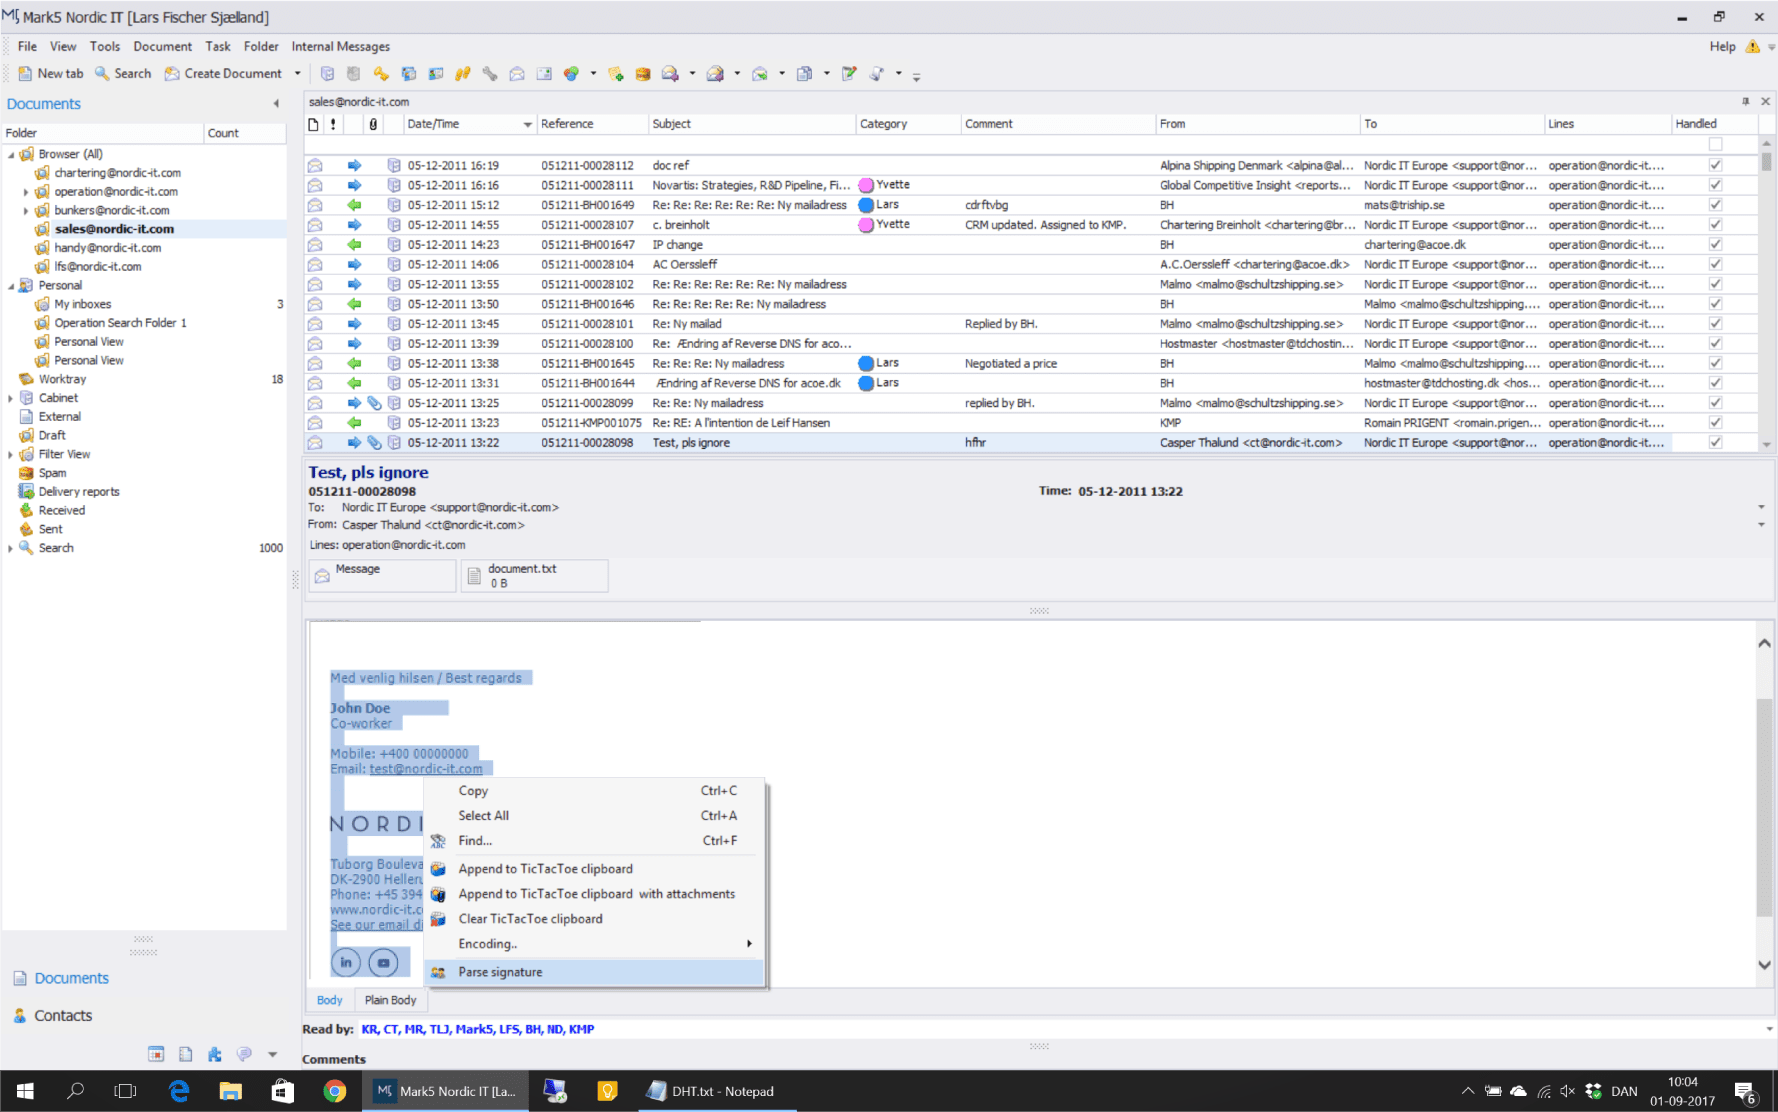This screenshot has height=1112, width=1778.
Task: Click the speech bubble icon in the sidebar
Action: coord(244,1054)
